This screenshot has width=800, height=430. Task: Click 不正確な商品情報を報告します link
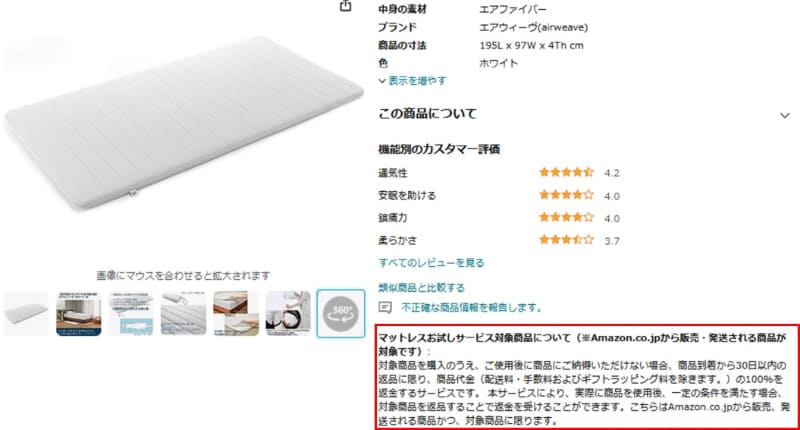471,308
